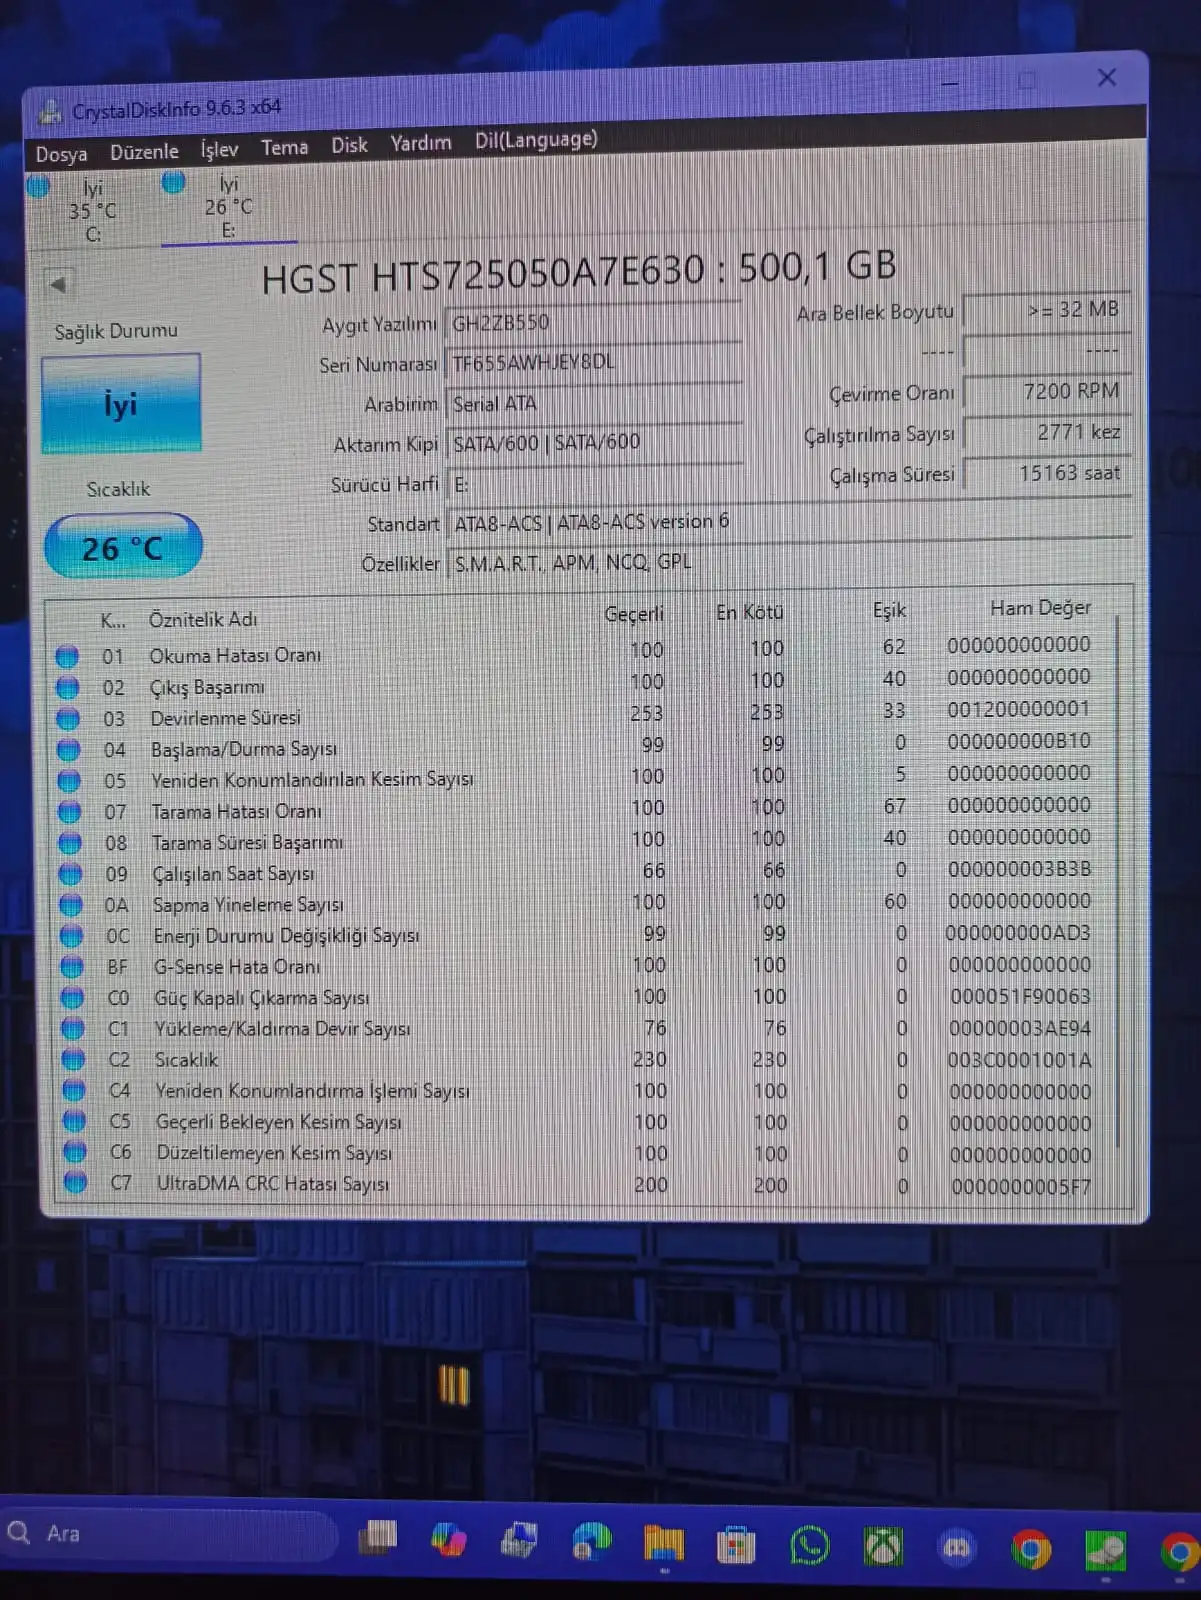Screen dimensions: 1201x1600
Task: Click the Ham Değer column header
Action: [x=1040, y=608]
